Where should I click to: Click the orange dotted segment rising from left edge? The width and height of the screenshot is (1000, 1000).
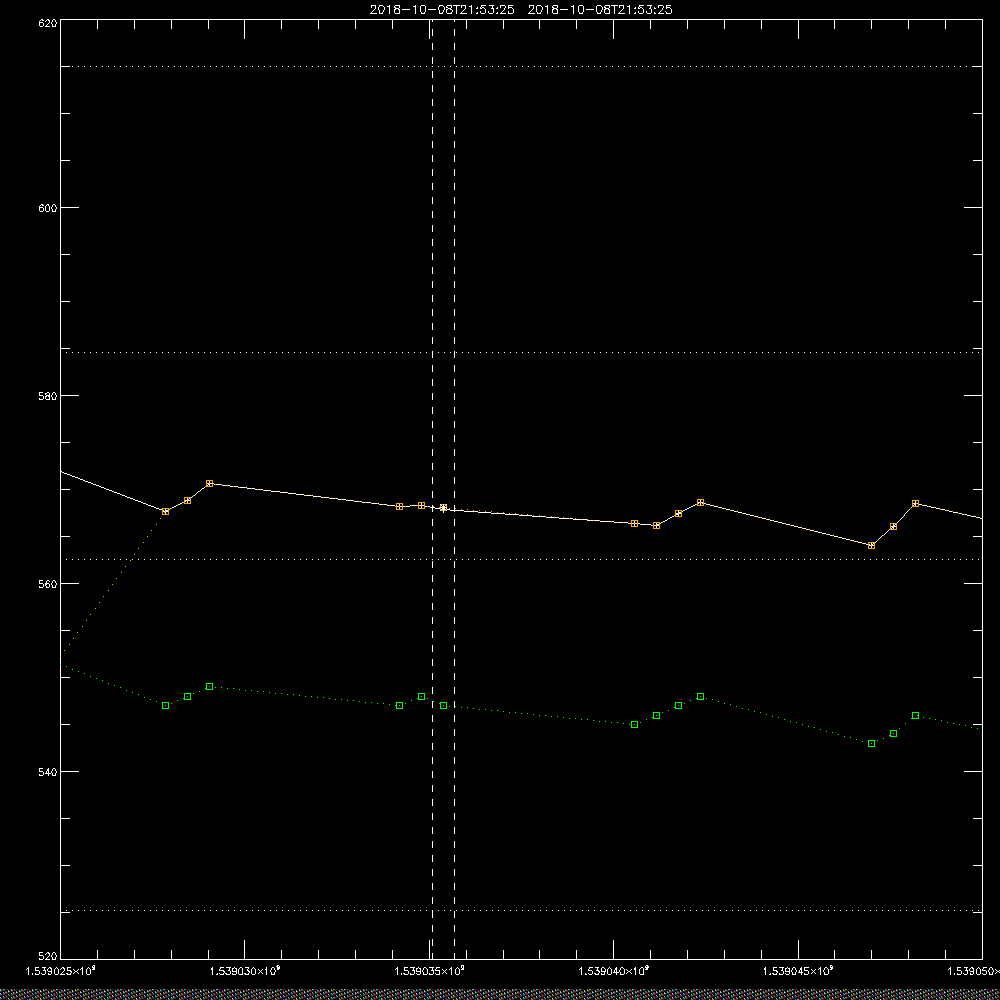pos(113,584)
